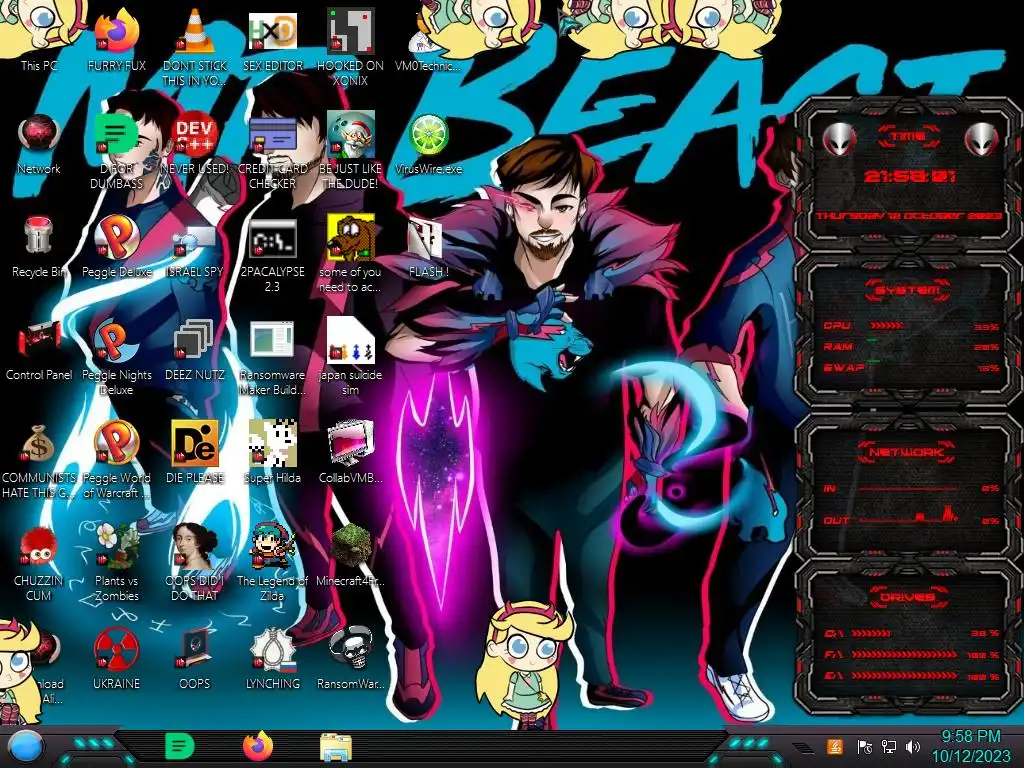Launch Peggle Deluxe shortcut

coord(117,247)
